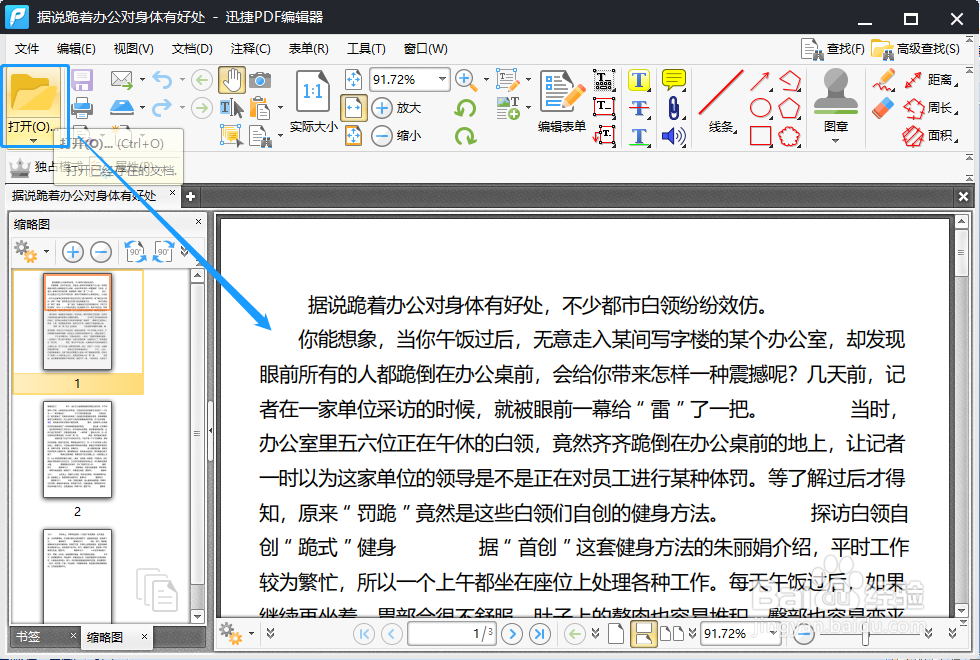Switch to the 书签 bookmarks tab
Image resolution: width=980 pixels, height=660 pixels.
[30, 636]
